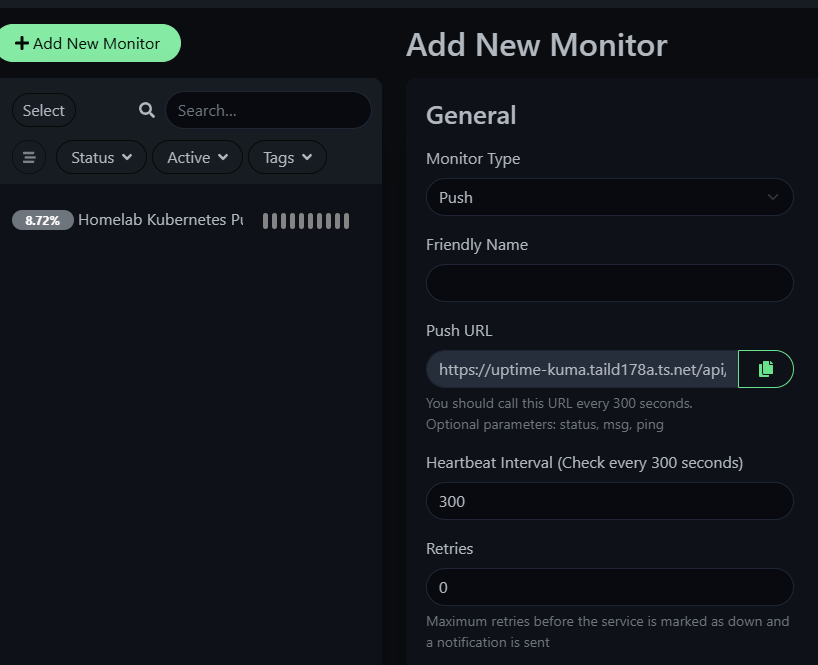Click the list layout icon below Select

28,157
